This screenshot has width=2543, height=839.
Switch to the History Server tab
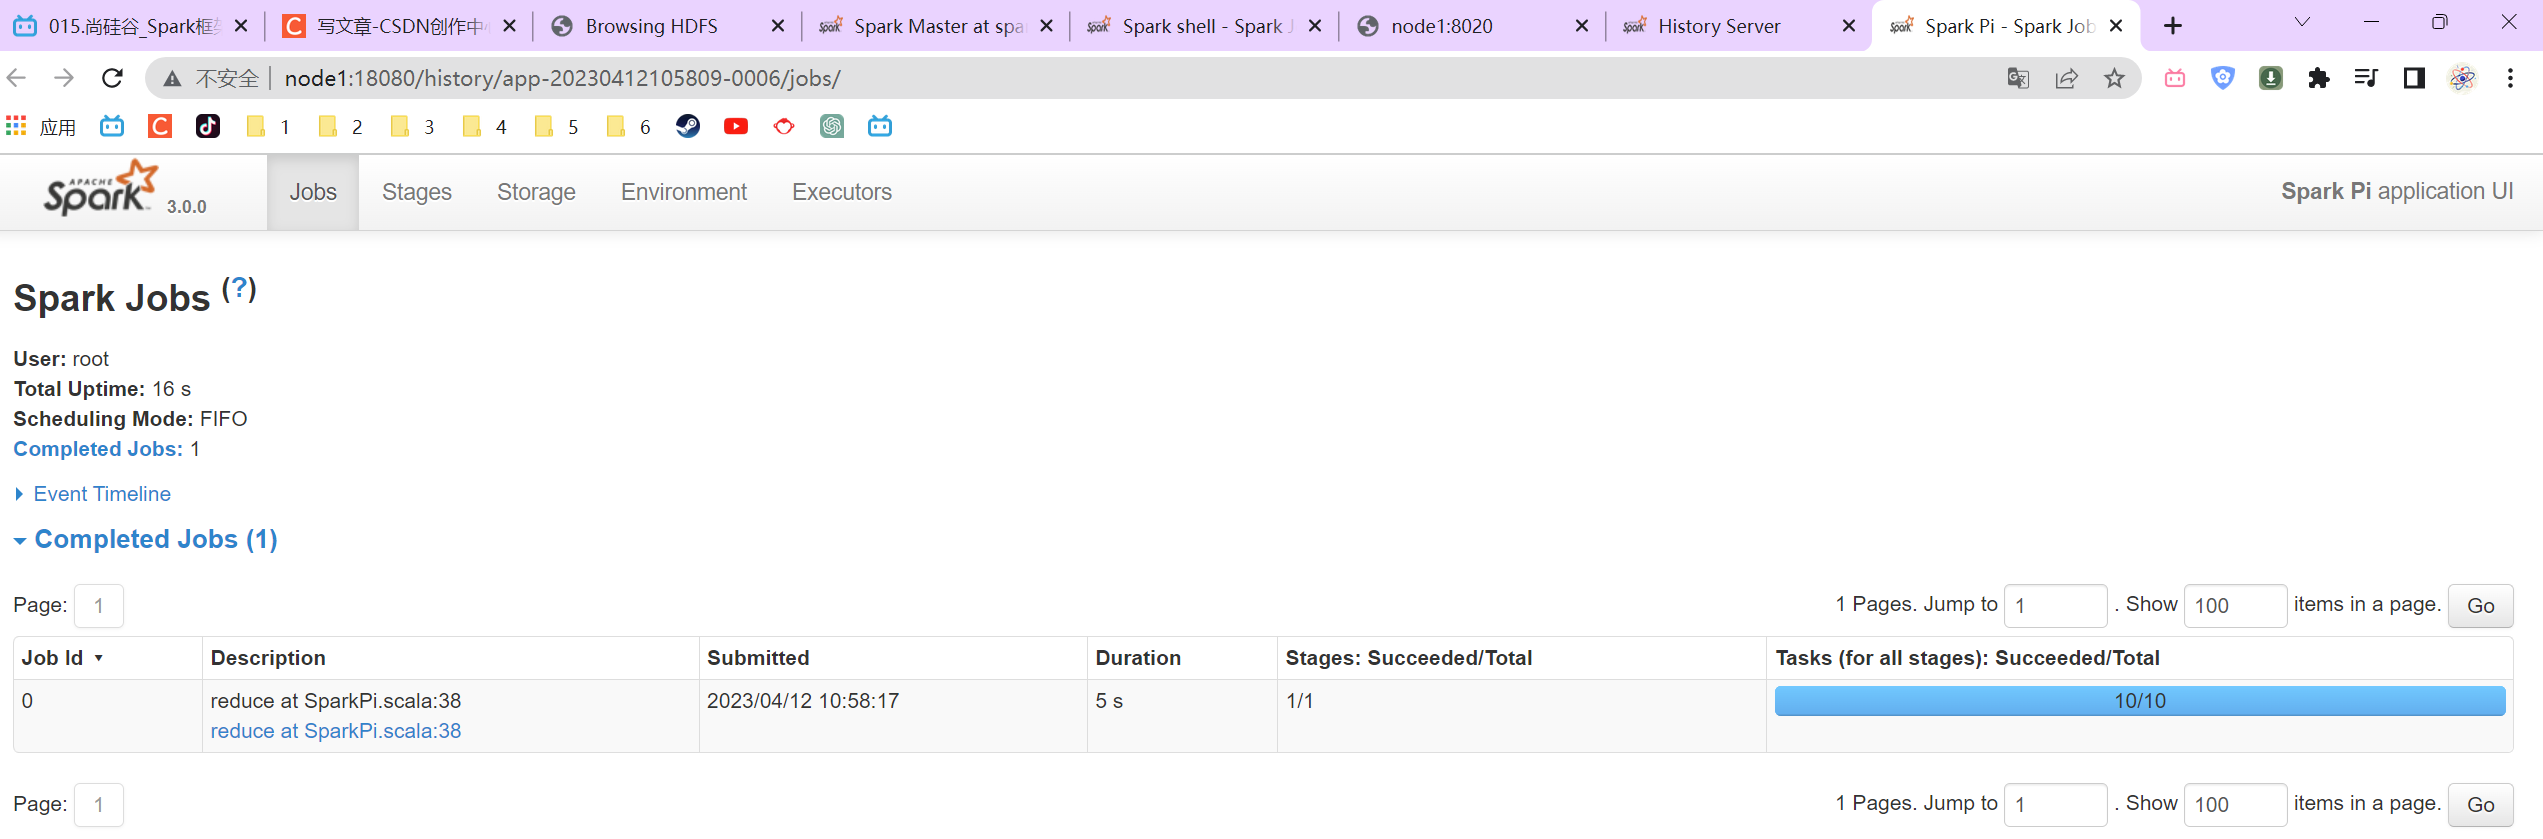pos(1719,26)
